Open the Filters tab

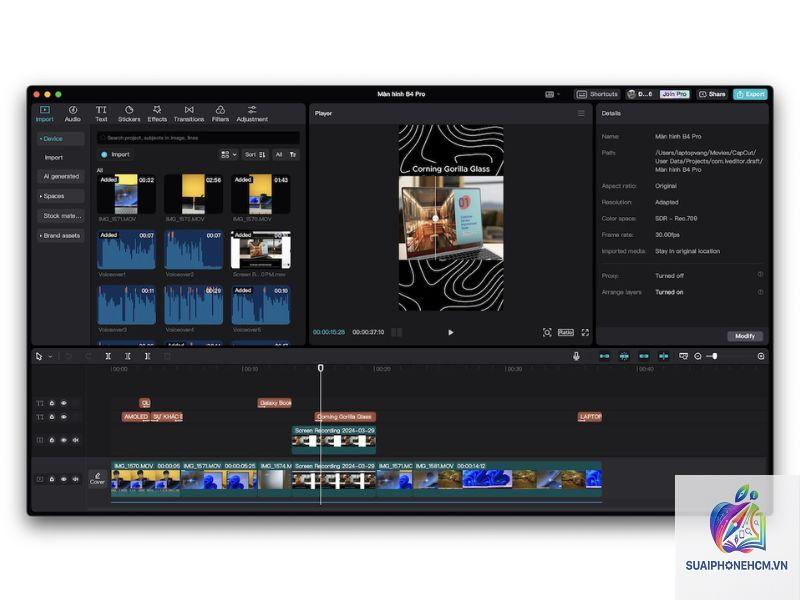click(220, 113)
